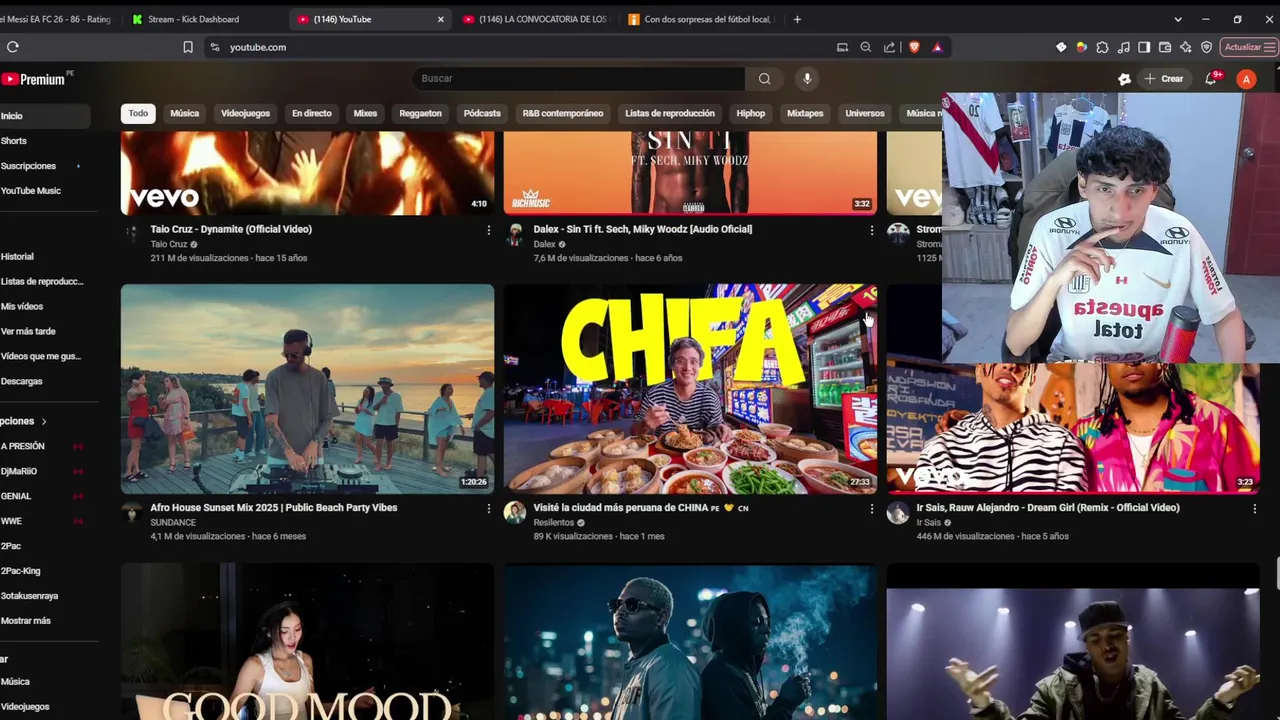Screen dimensions: 1280x720
Task: Open YouTube notifications bell
Action: pos(1211,78)
